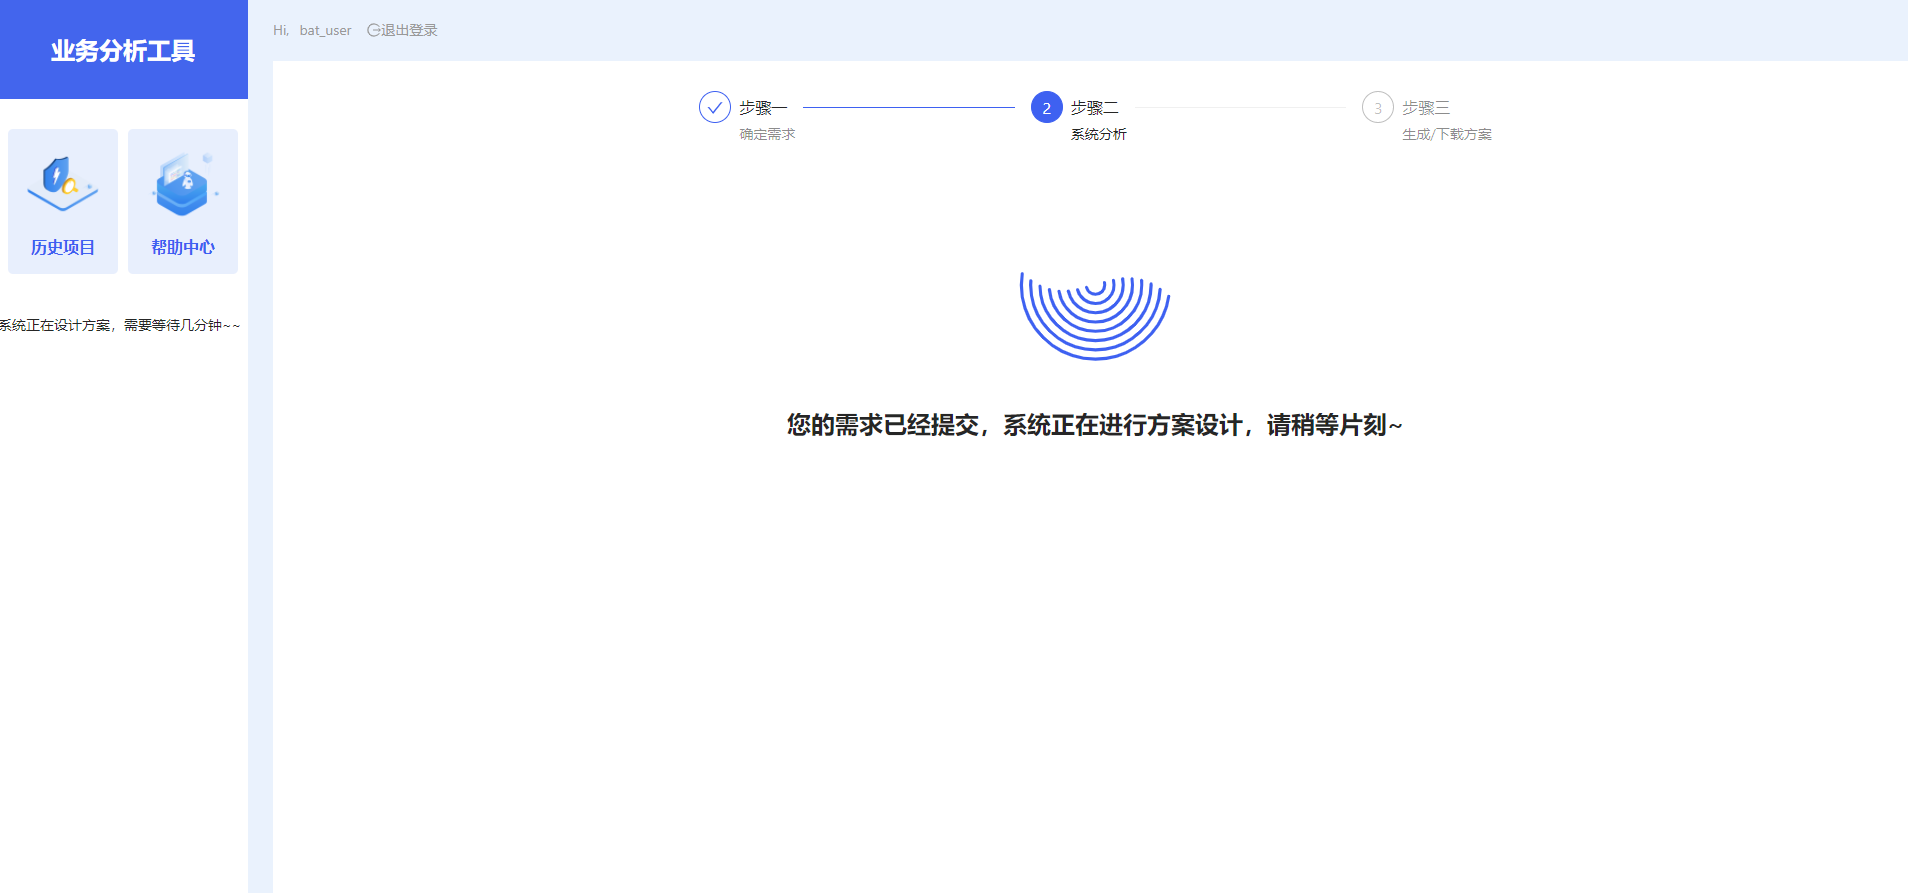1908x893 pixels.
Task: Click the step one checkmark circle
Action: pos(715,107)
